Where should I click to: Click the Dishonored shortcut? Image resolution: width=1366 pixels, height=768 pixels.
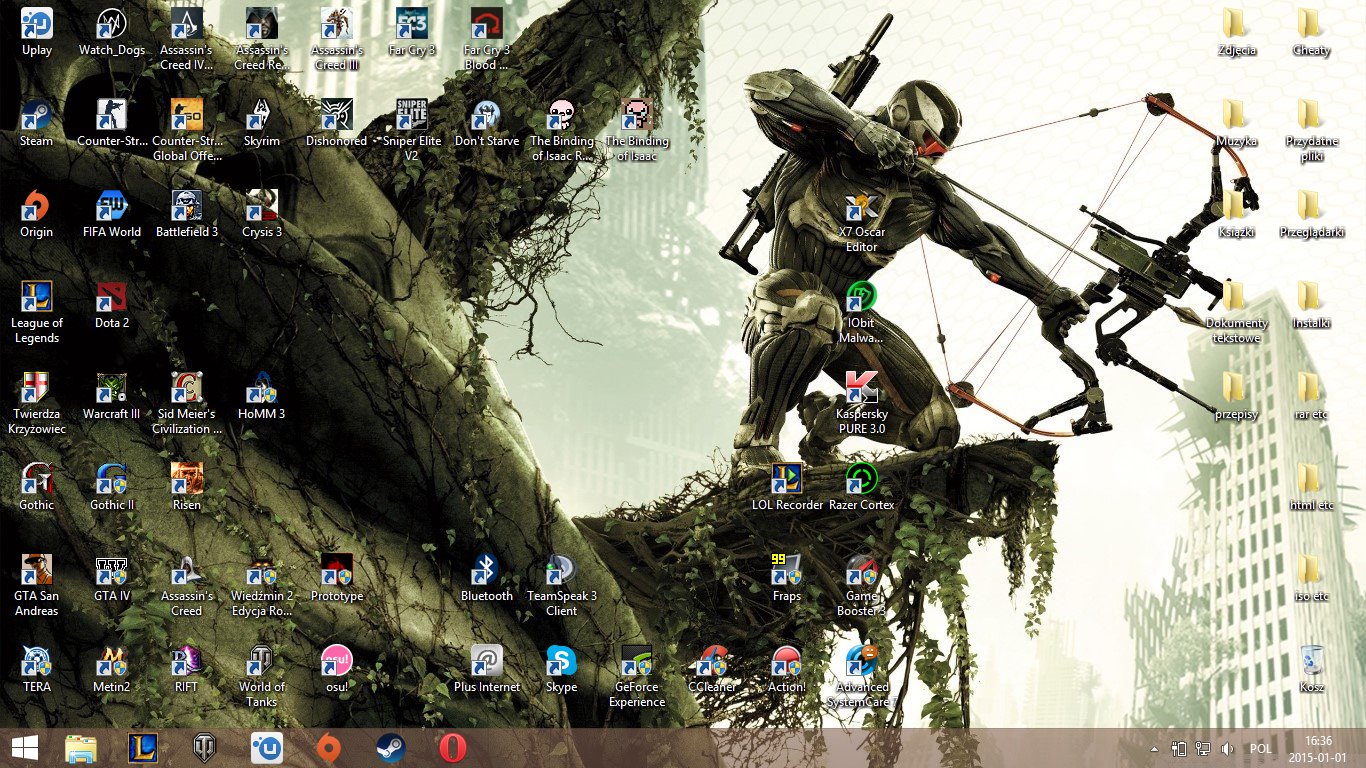pyautogui.click(x=337, y=123)
